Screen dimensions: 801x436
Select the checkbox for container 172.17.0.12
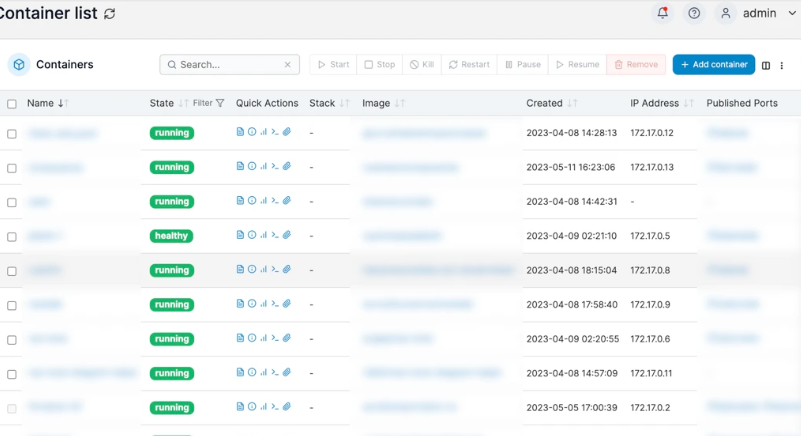[12, 133]
